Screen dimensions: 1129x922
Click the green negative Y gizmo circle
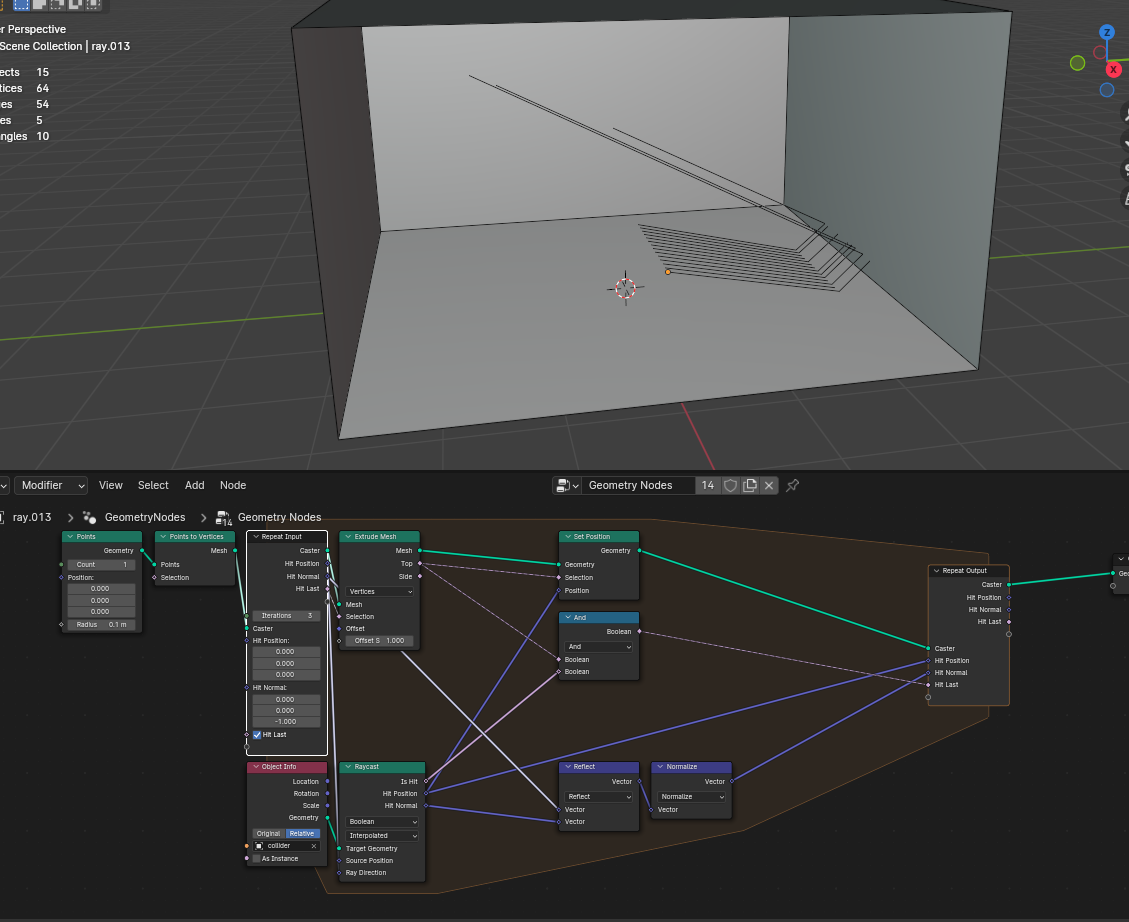[1077, 63]
